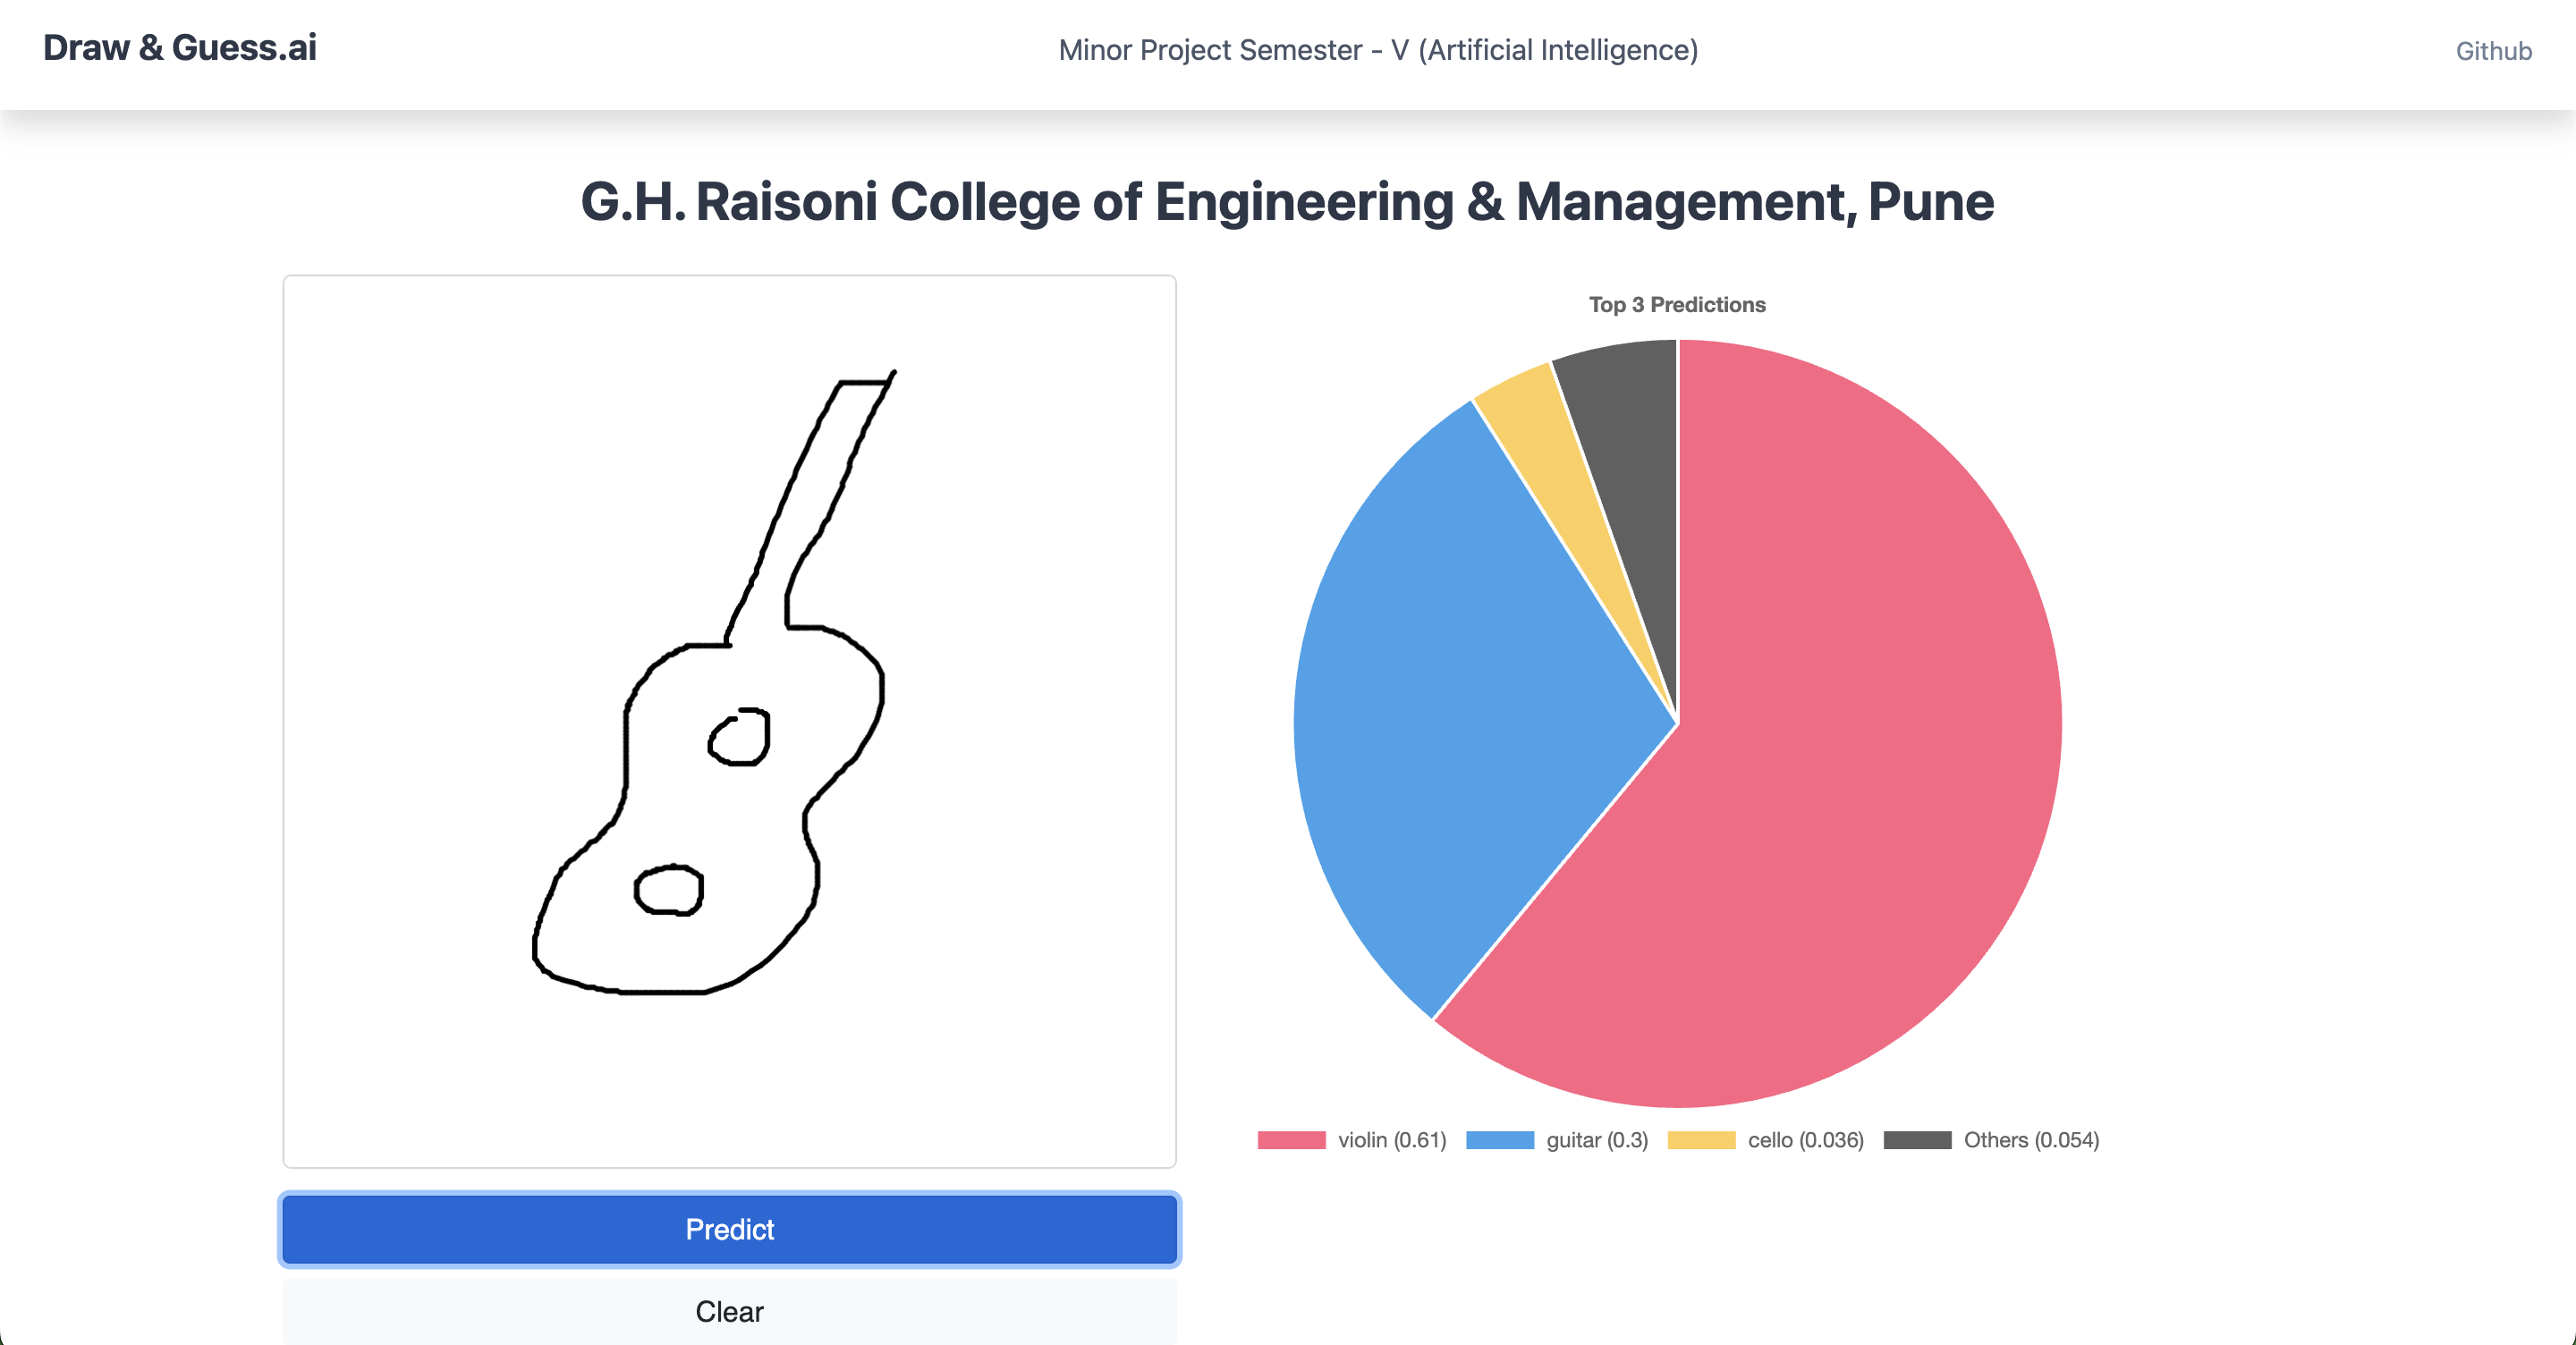Click the Predict button
This screenshot has height=1345, width=2576.
[x=729, y=1229]
